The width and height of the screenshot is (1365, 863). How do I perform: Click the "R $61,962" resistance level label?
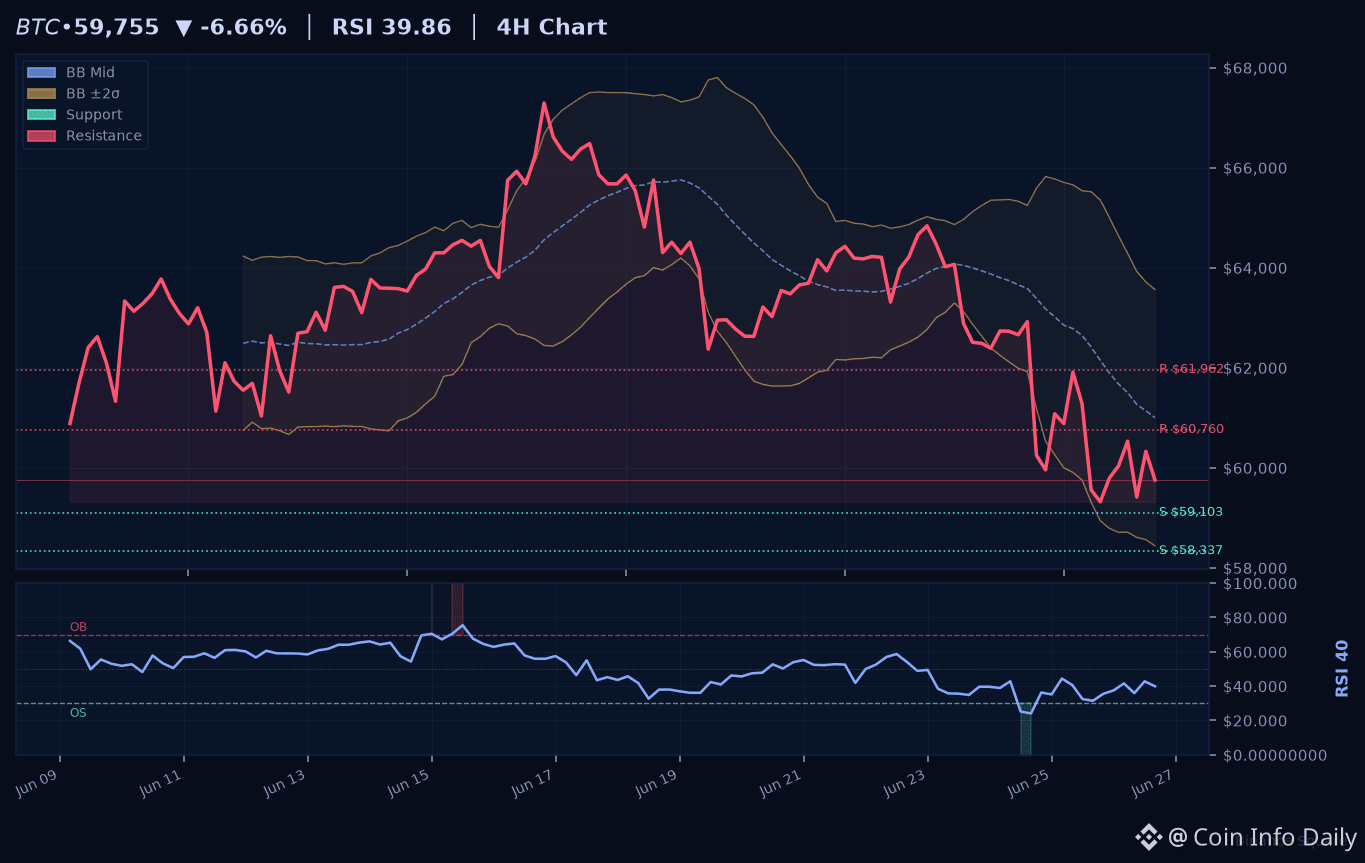point(1191,369)
